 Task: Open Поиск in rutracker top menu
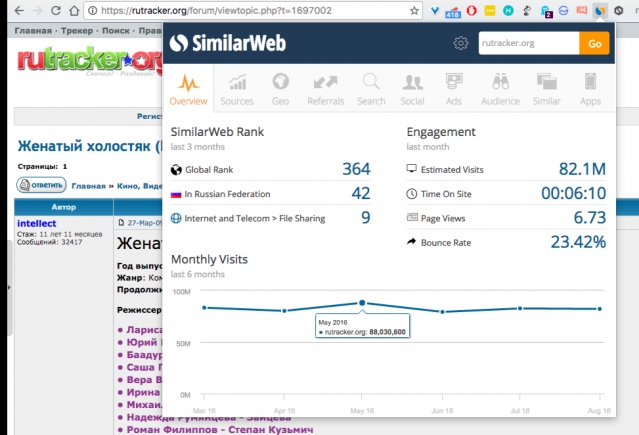click(x=116, y=31)
